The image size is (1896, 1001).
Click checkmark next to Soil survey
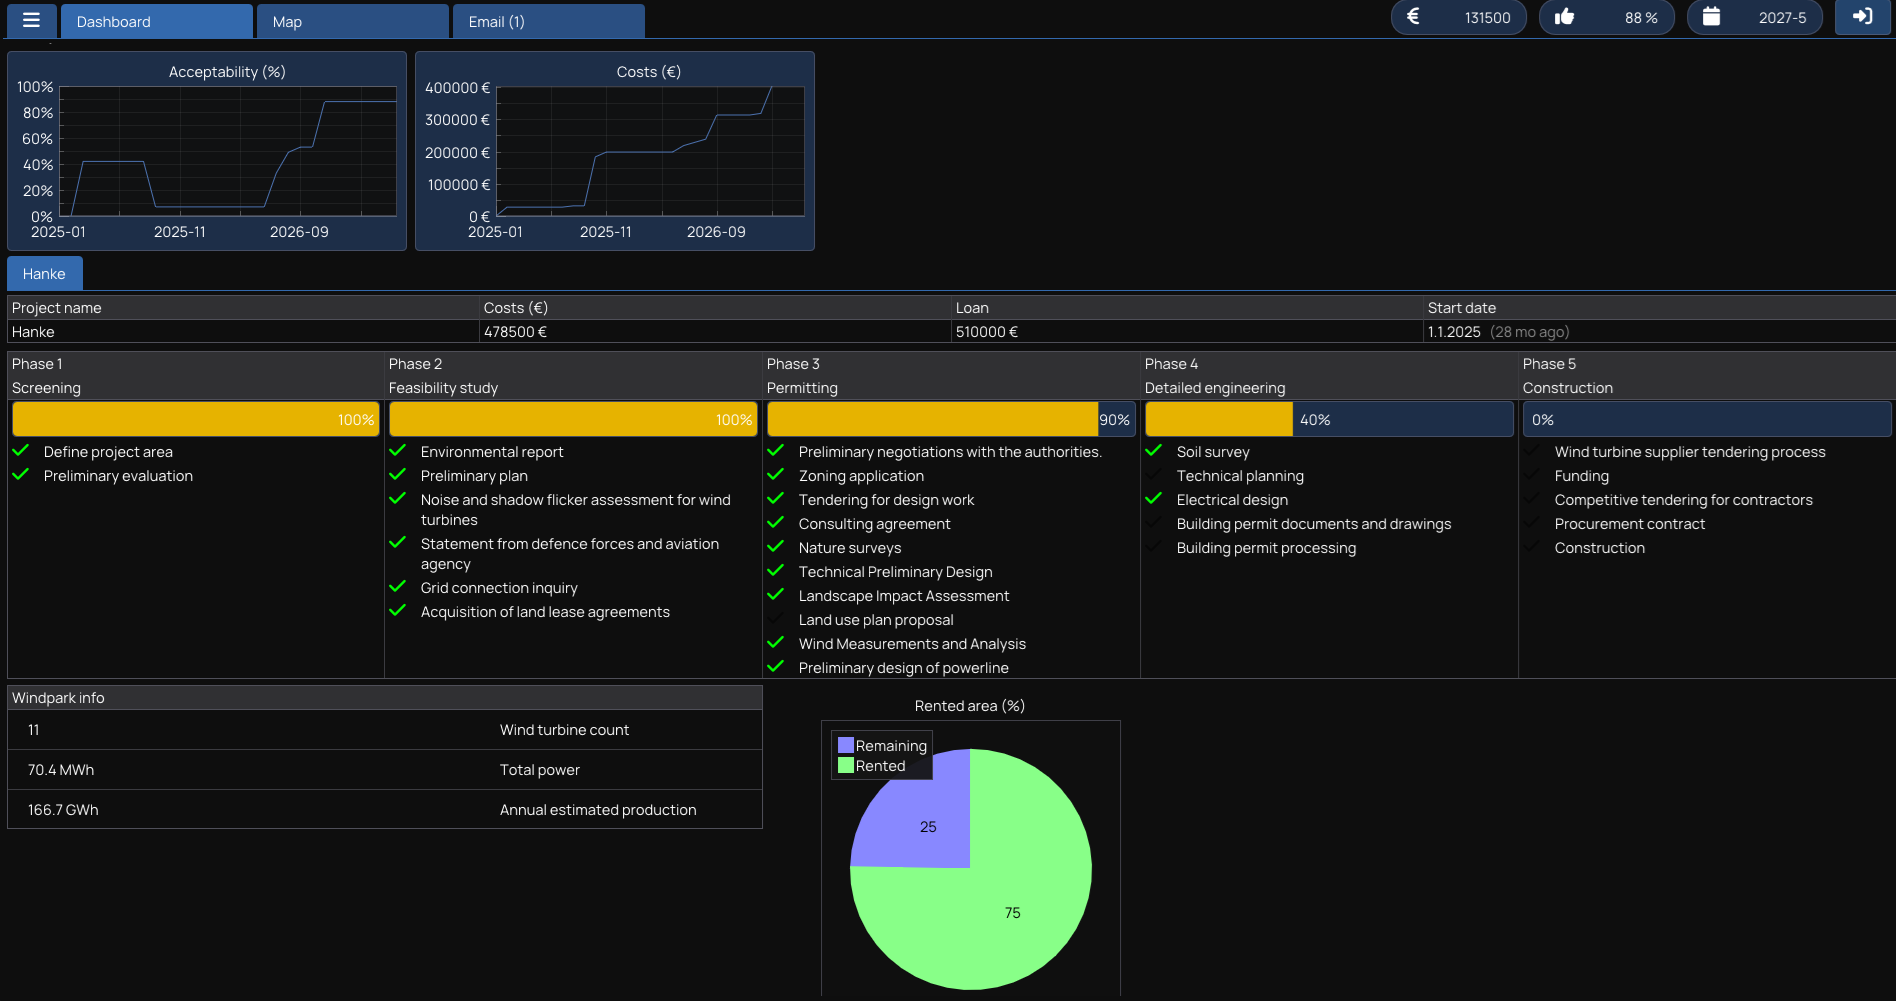click(x=1154, y=451)
